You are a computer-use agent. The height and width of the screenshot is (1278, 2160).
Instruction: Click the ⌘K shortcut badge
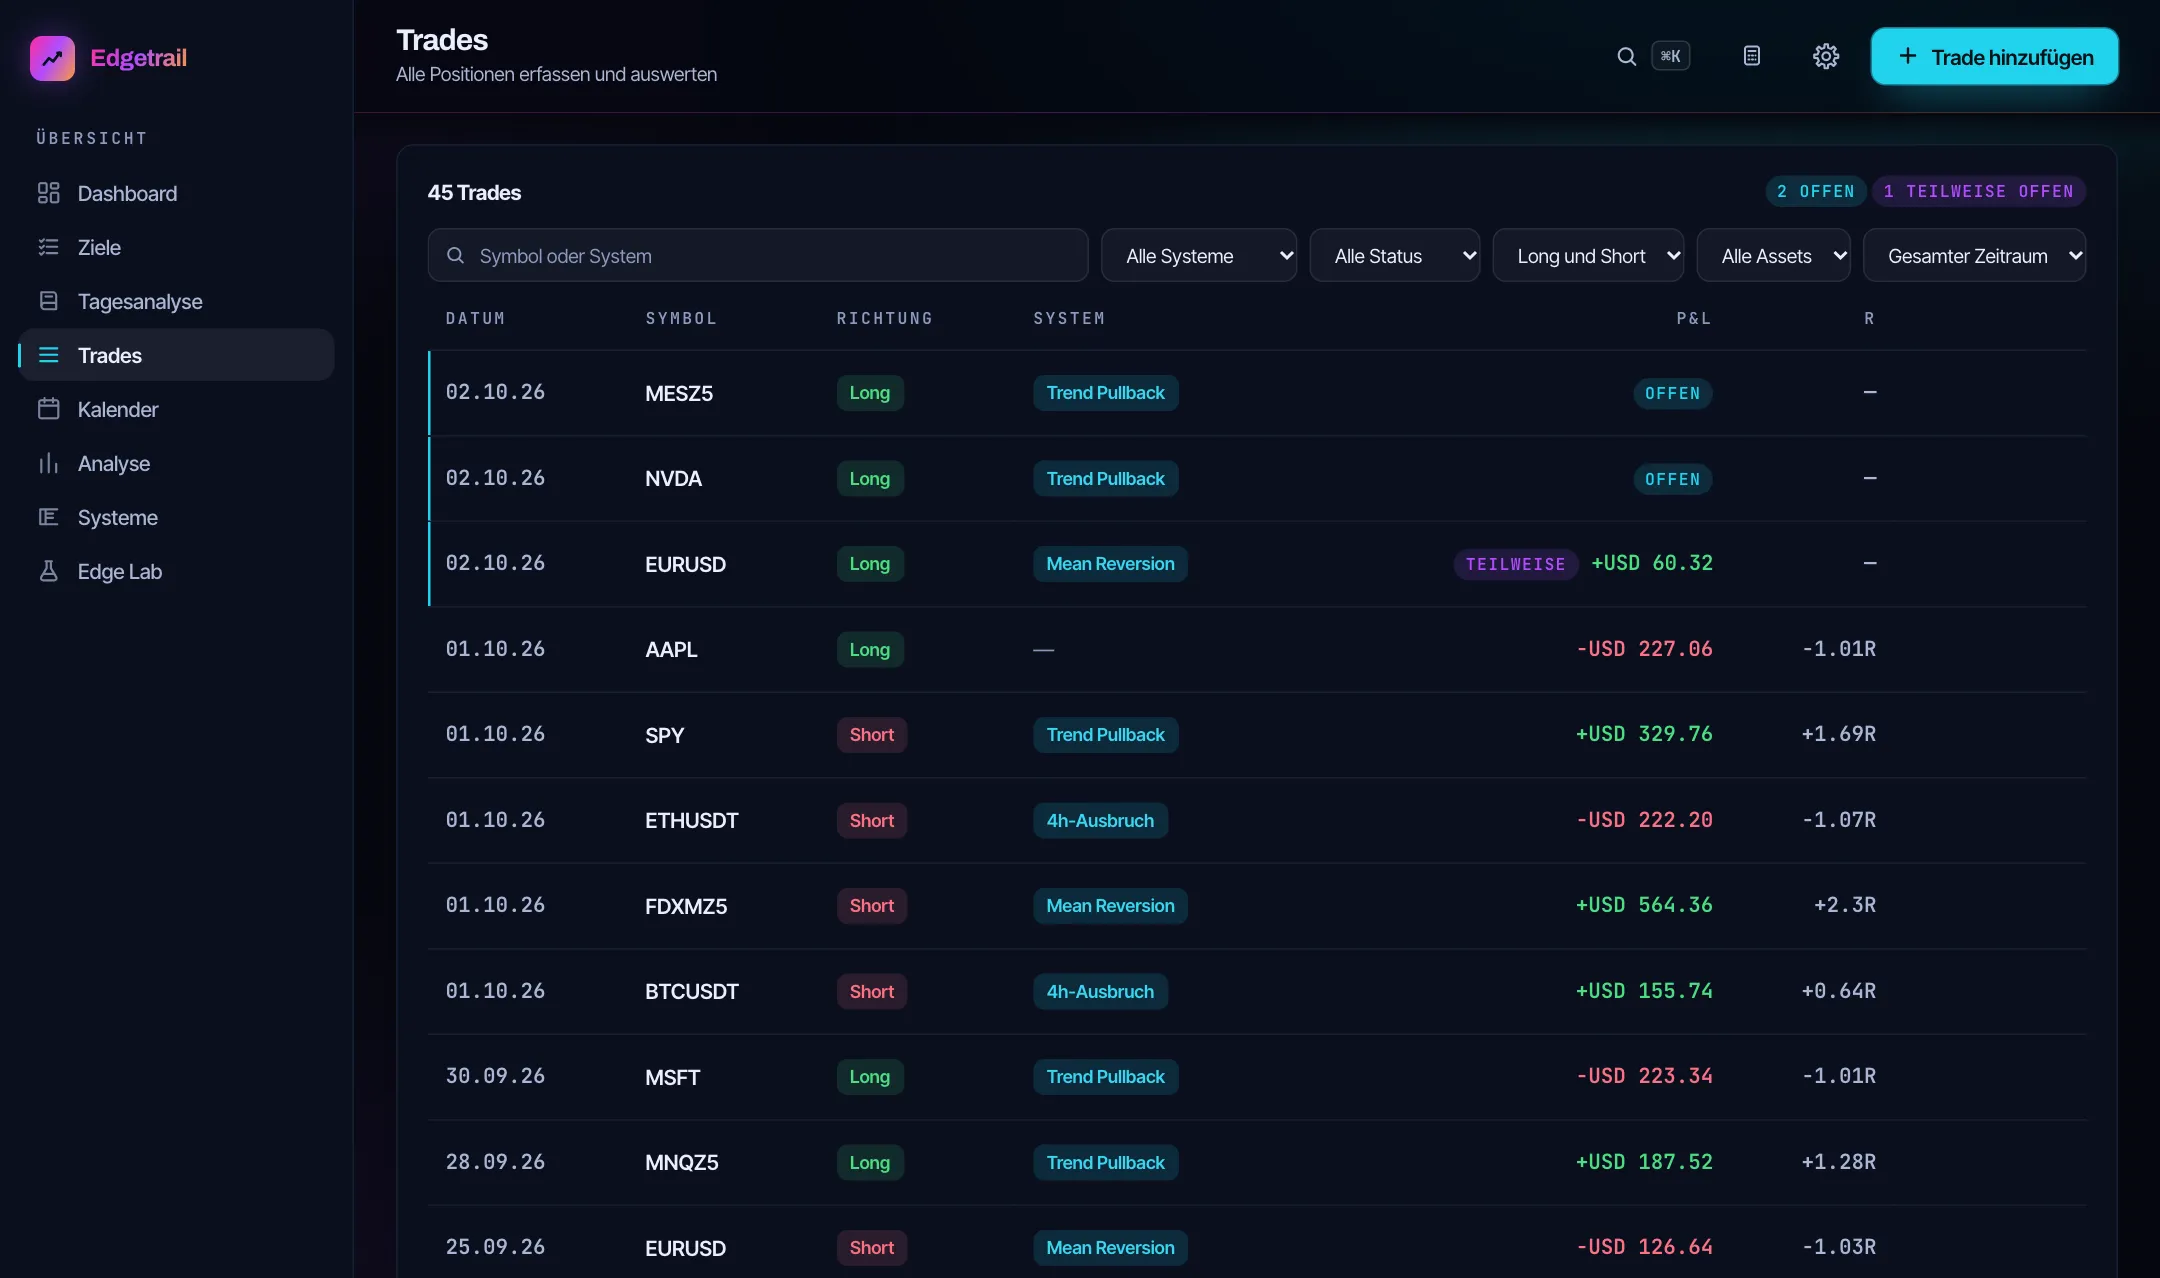(1670, 56)
